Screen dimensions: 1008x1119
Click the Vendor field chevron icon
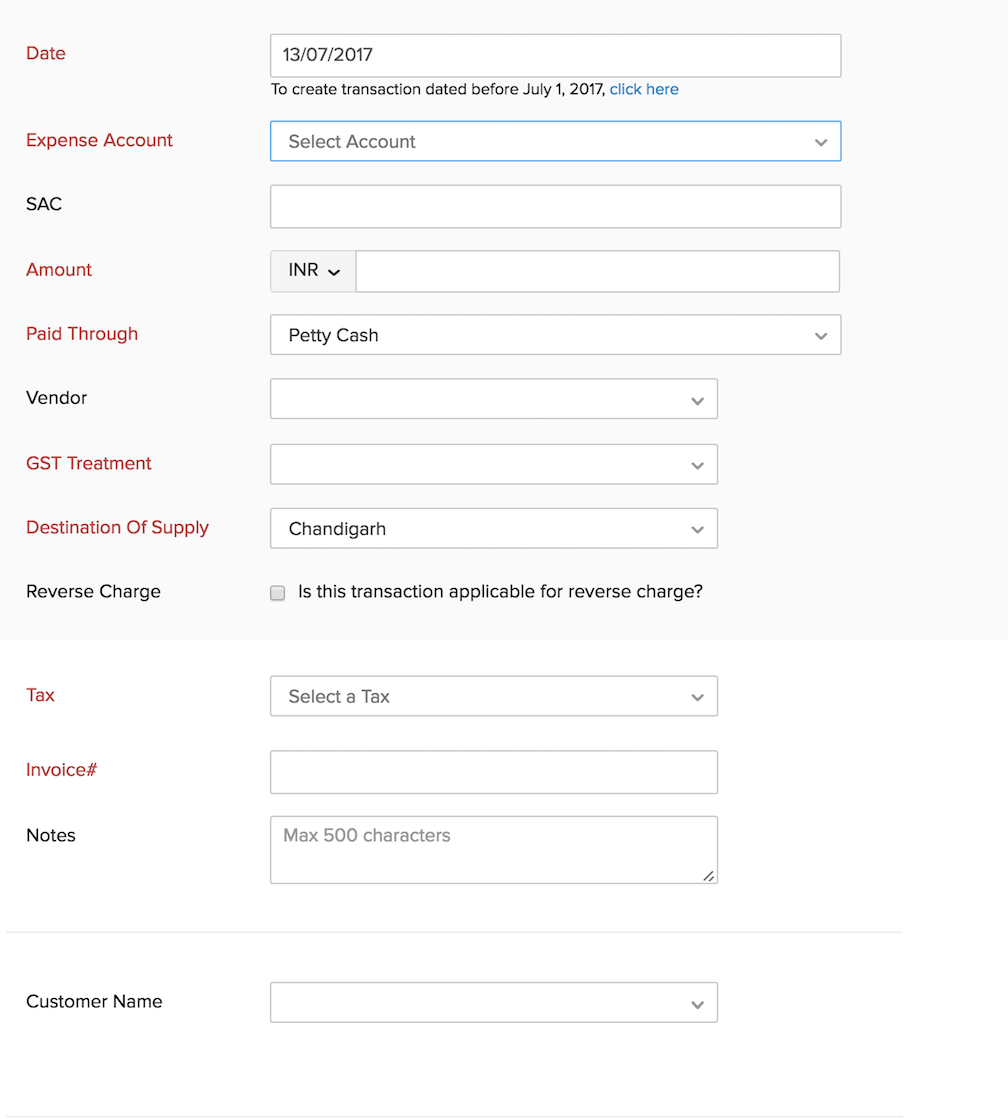click(697, 401)
